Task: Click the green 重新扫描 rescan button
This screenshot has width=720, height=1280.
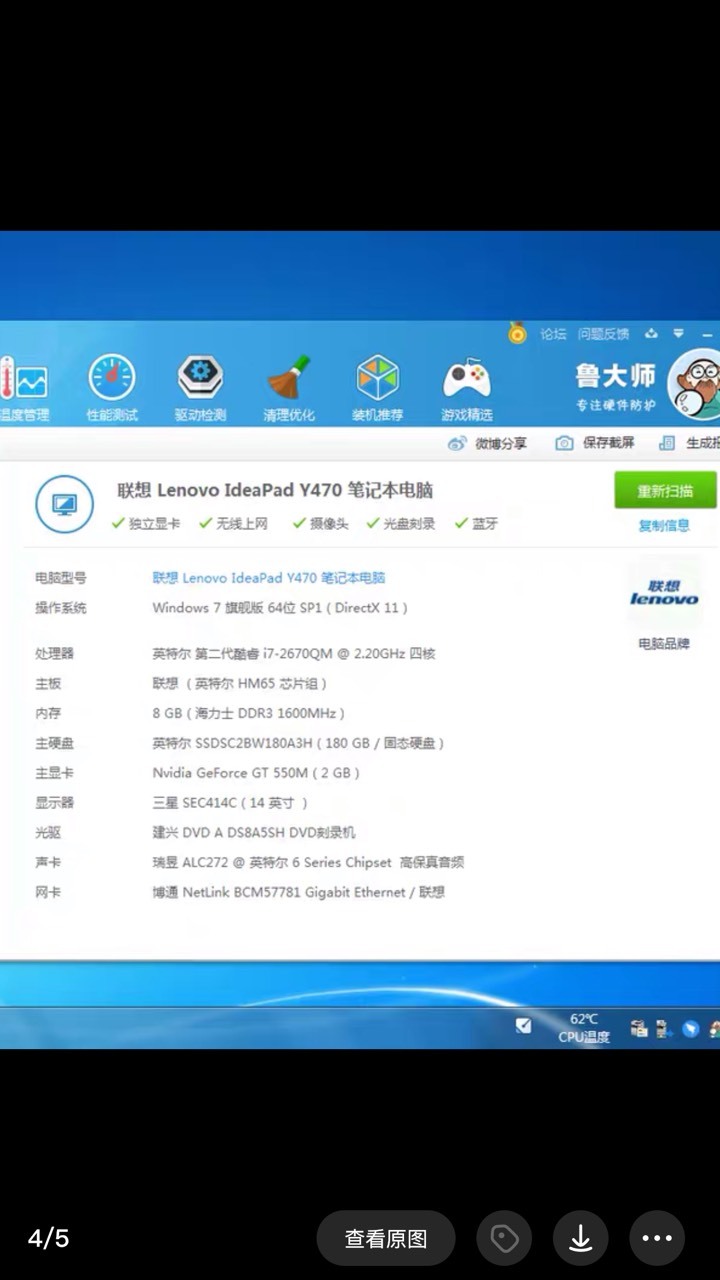Action: (x=666, y=491)
